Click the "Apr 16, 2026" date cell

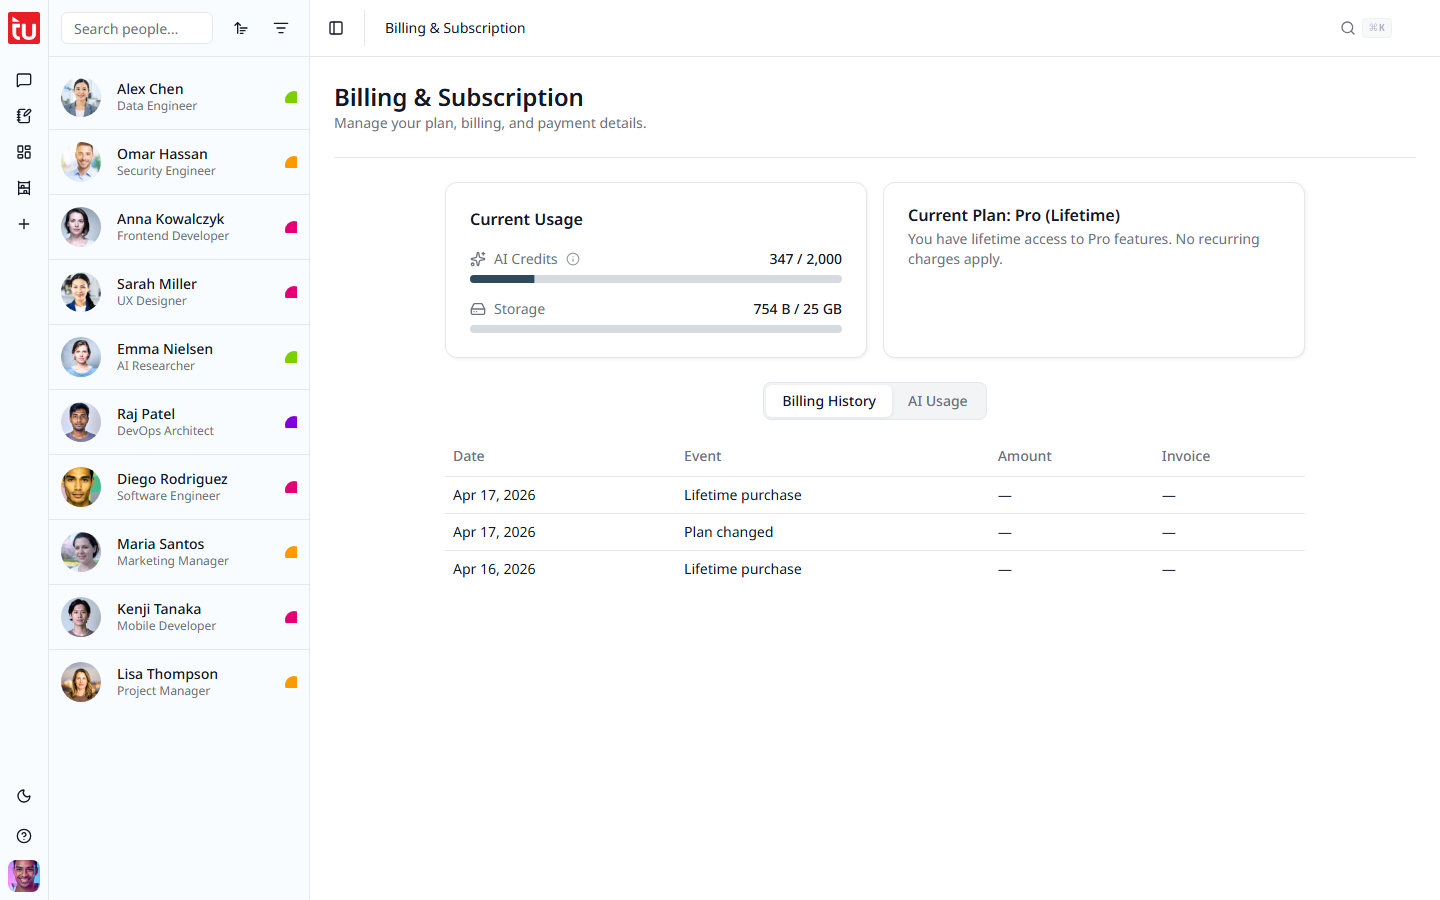pos(494,569)
